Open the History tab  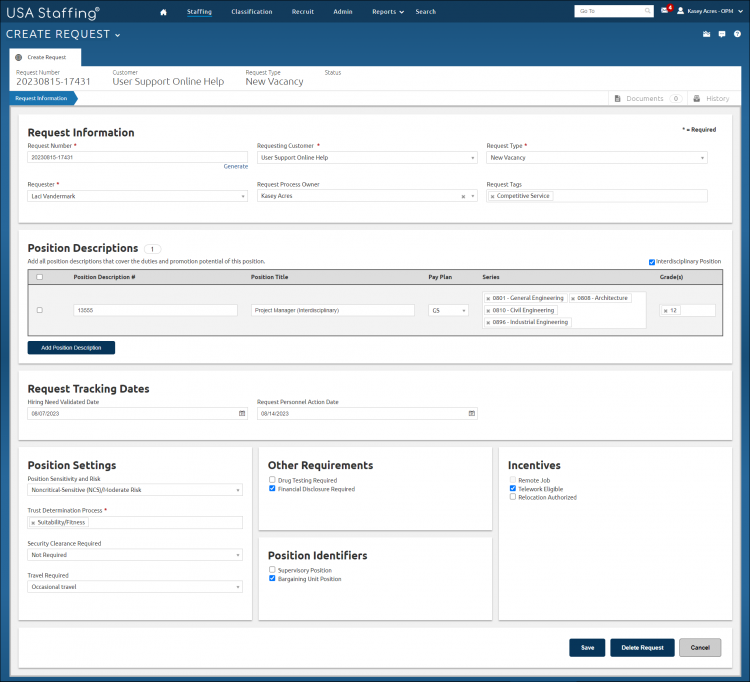(x=712, y=99)
